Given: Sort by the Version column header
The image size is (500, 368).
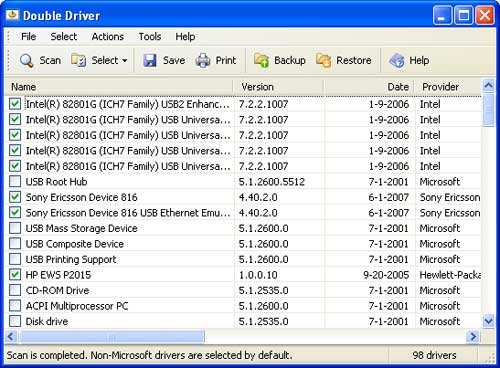Looking at the screenshot, I should (x=278, y=87).
